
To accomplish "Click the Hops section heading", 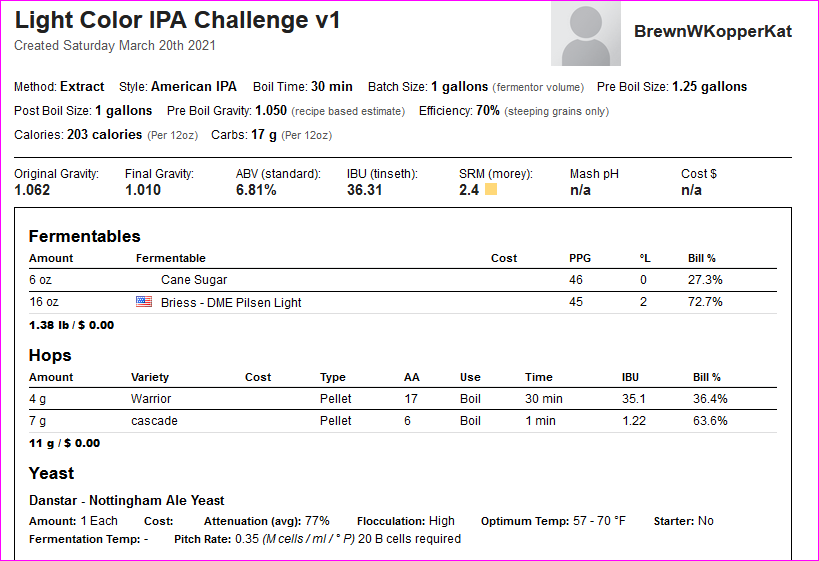I will click(x=50, y=355).
